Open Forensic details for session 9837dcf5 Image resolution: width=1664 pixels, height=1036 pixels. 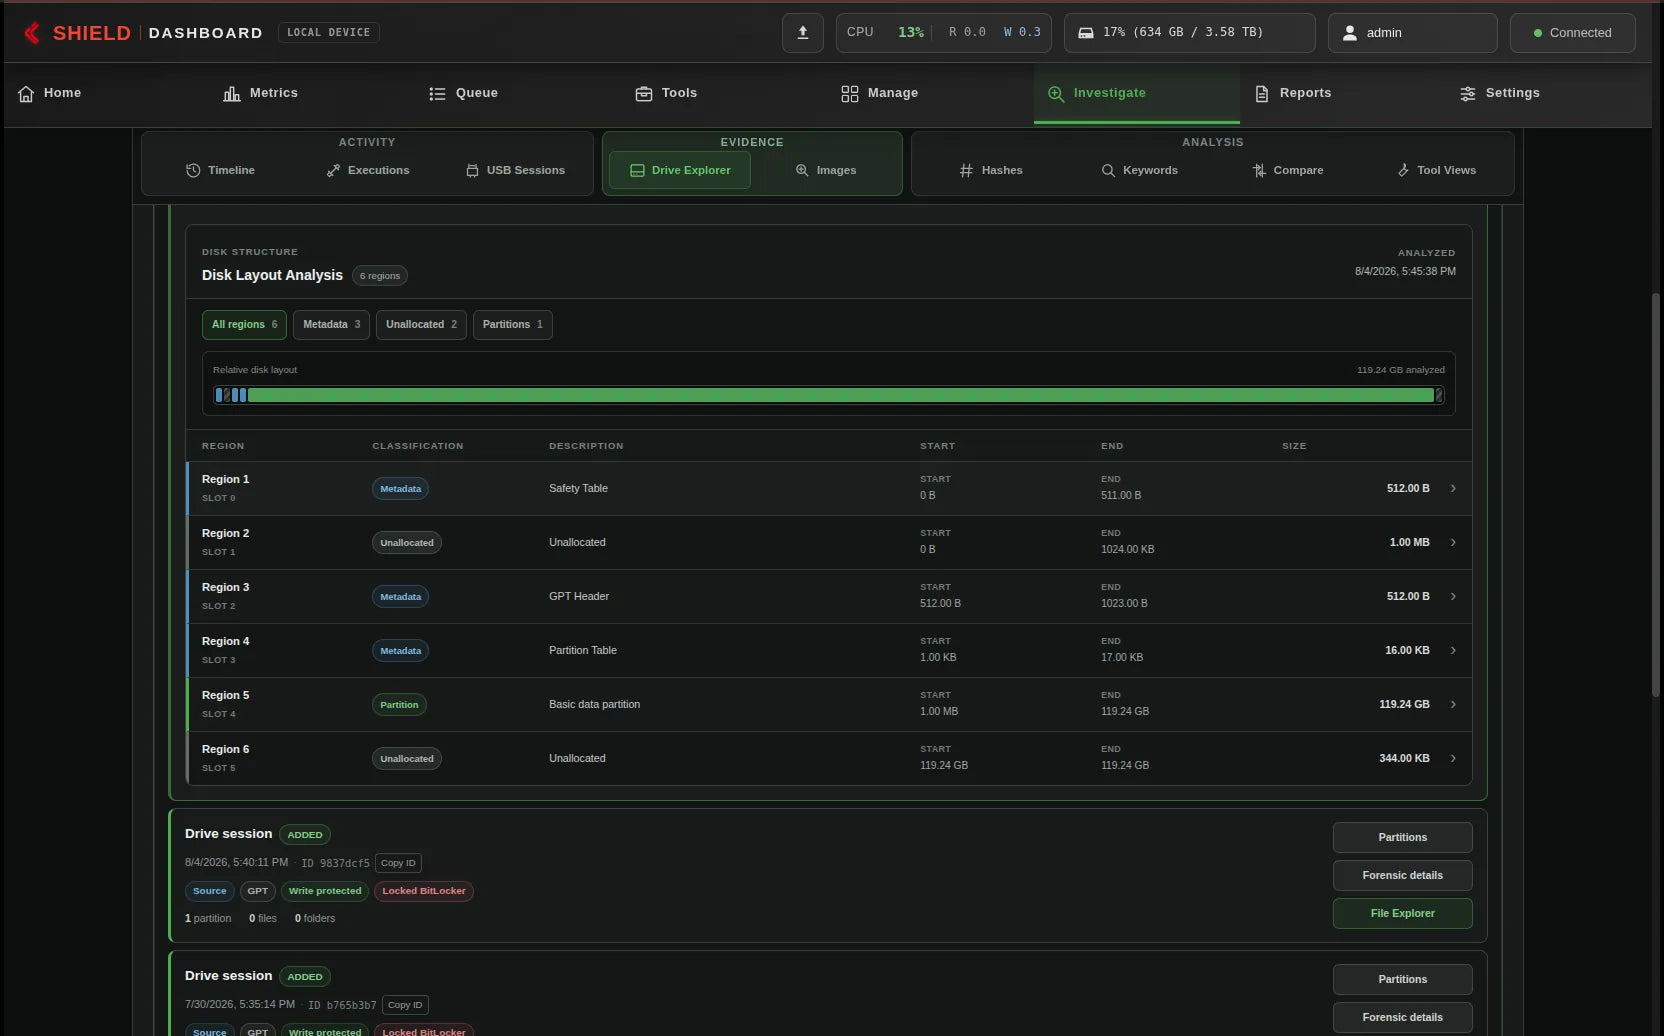pos(1402,876)
